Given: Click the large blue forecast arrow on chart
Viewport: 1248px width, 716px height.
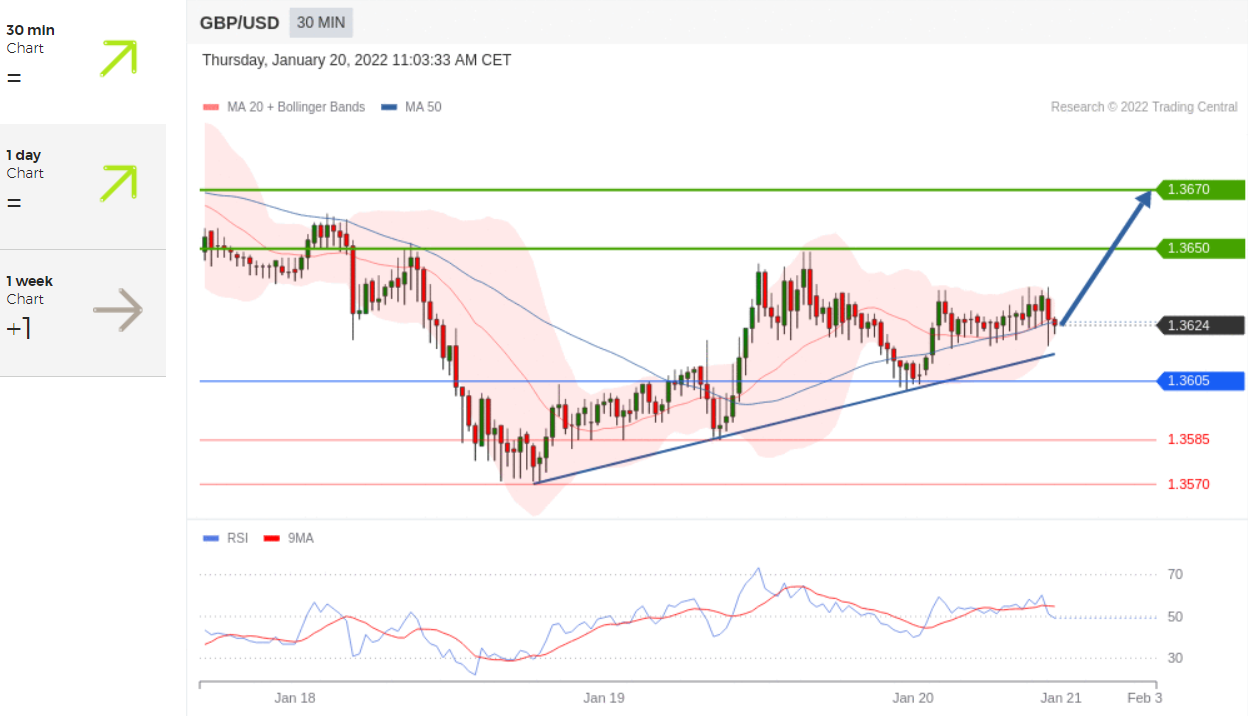Looking at the screenshot, I should pyautogui.click(x=1106, y=256).
